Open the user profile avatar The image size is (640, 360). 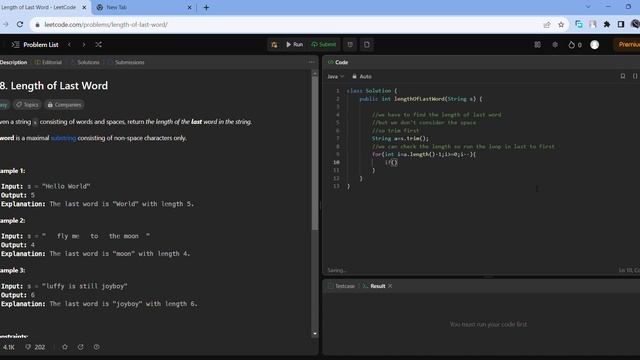[x=595, y=45]
